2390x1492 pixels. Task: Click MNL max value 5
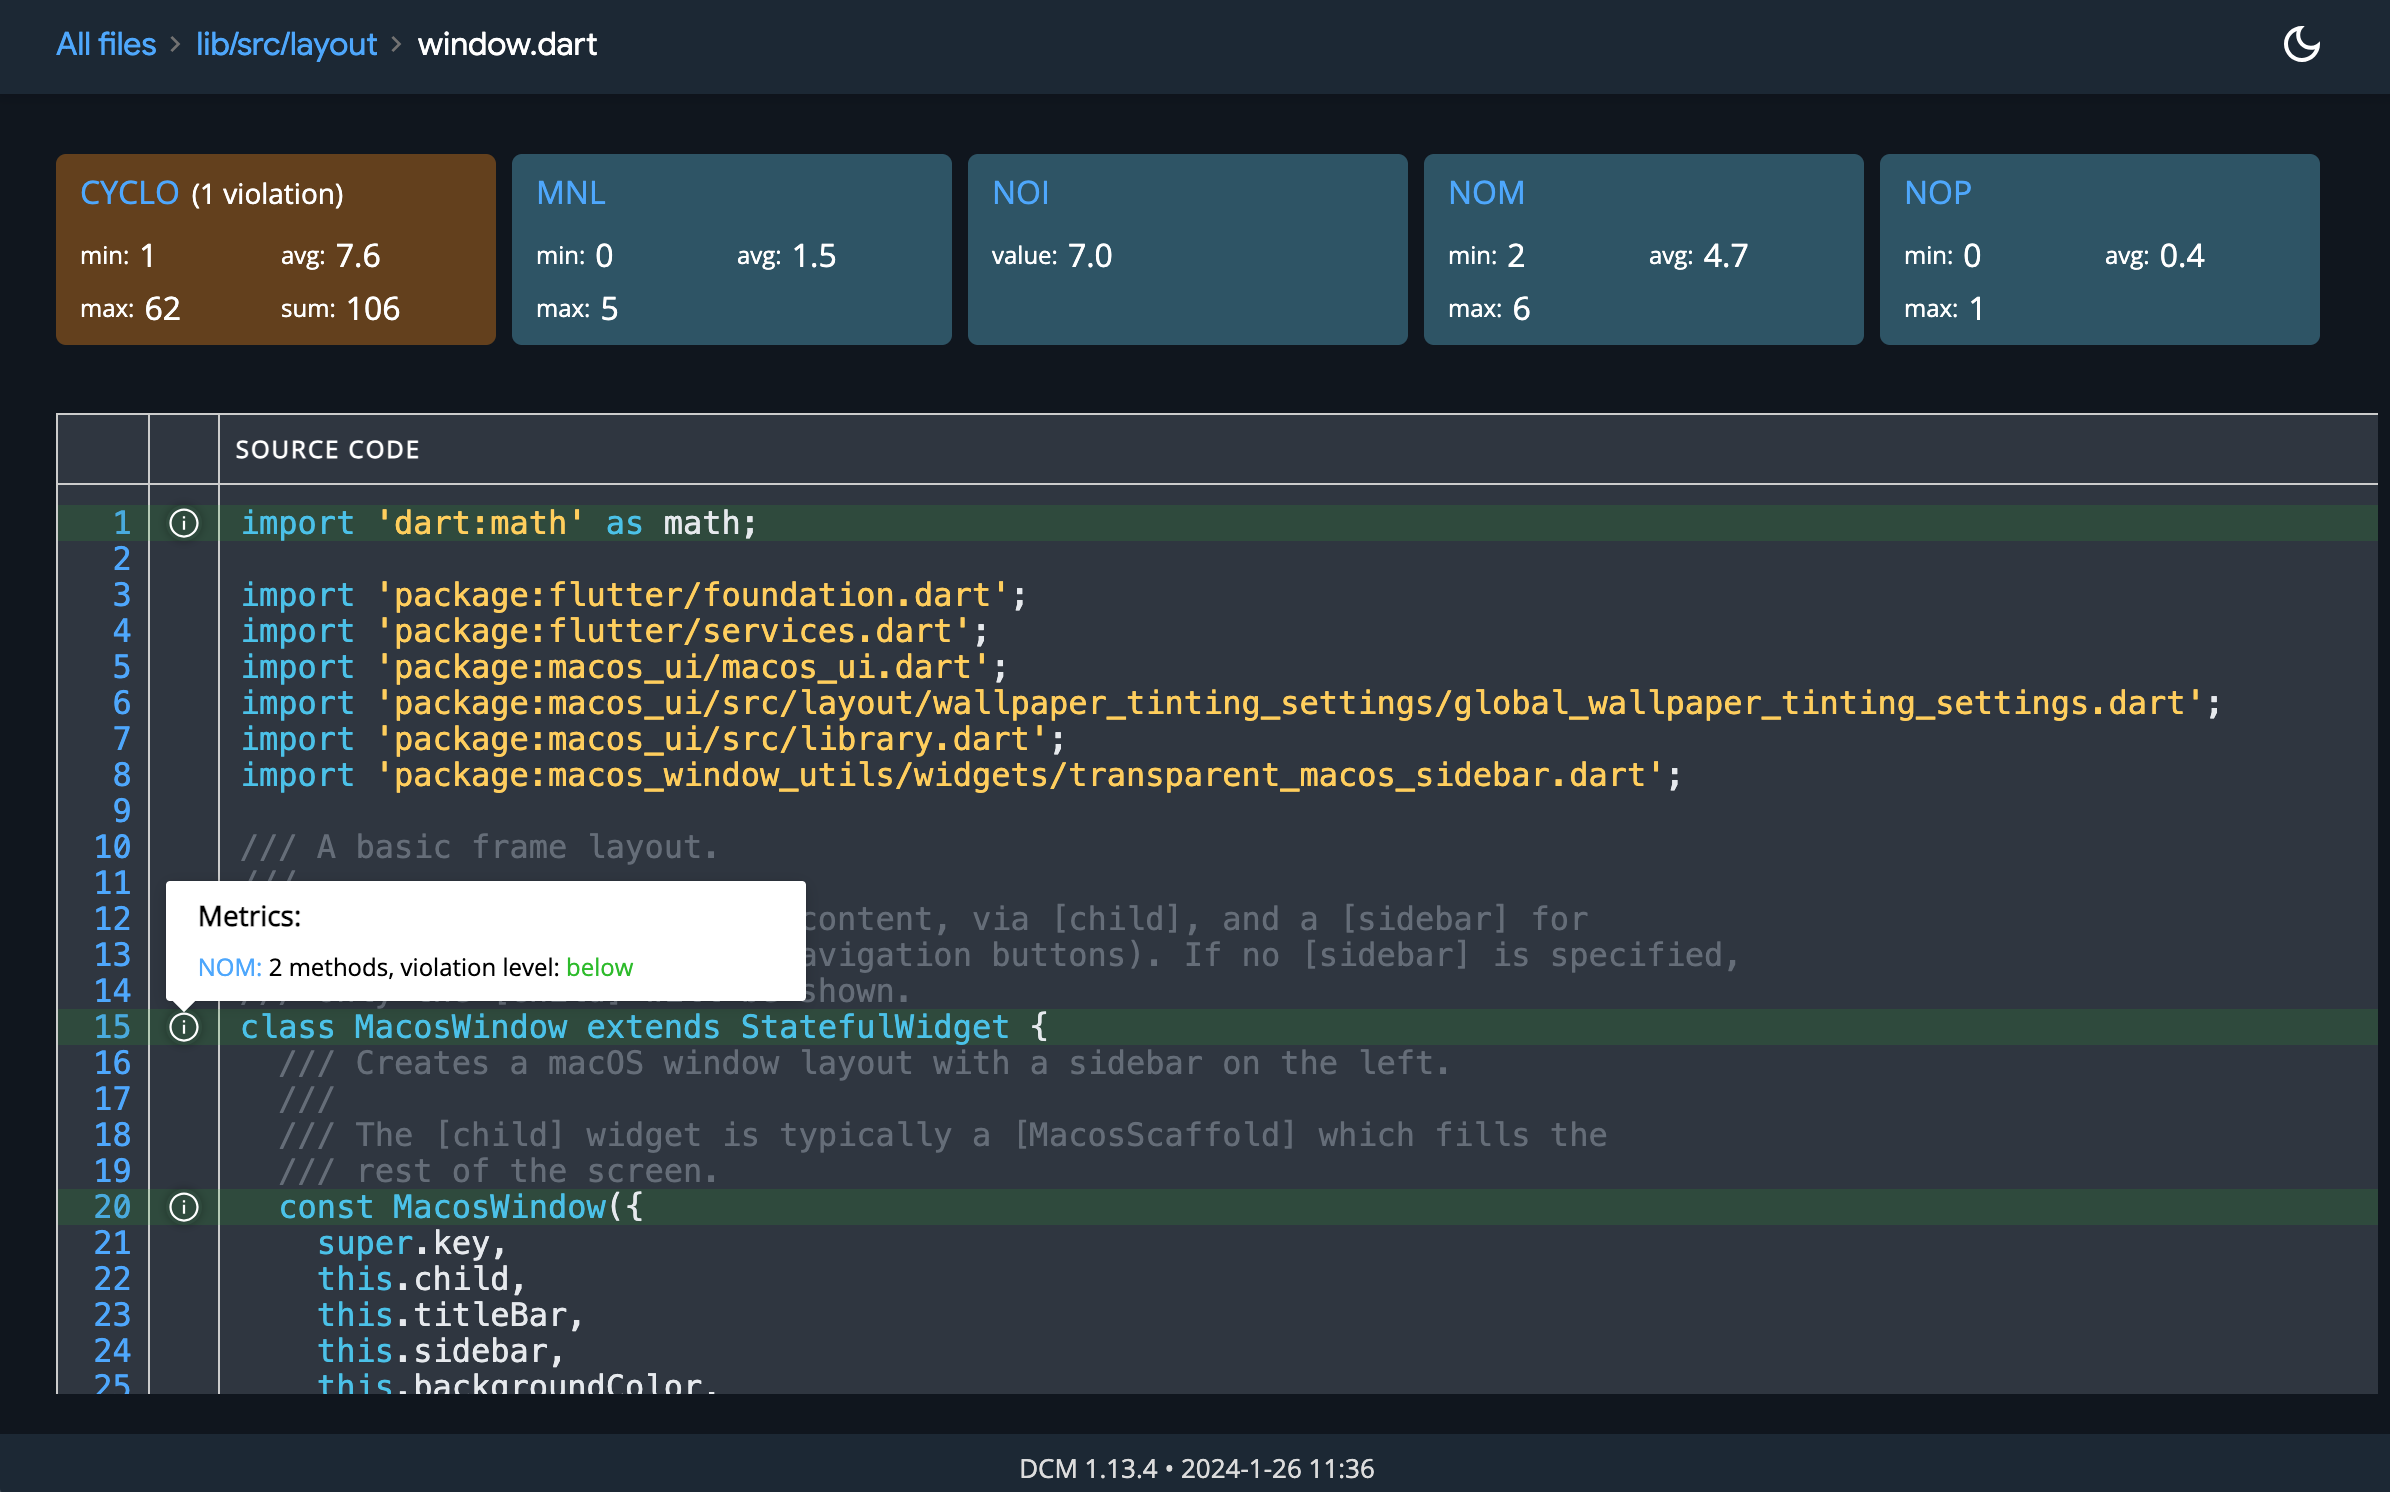tap(609, 309)
